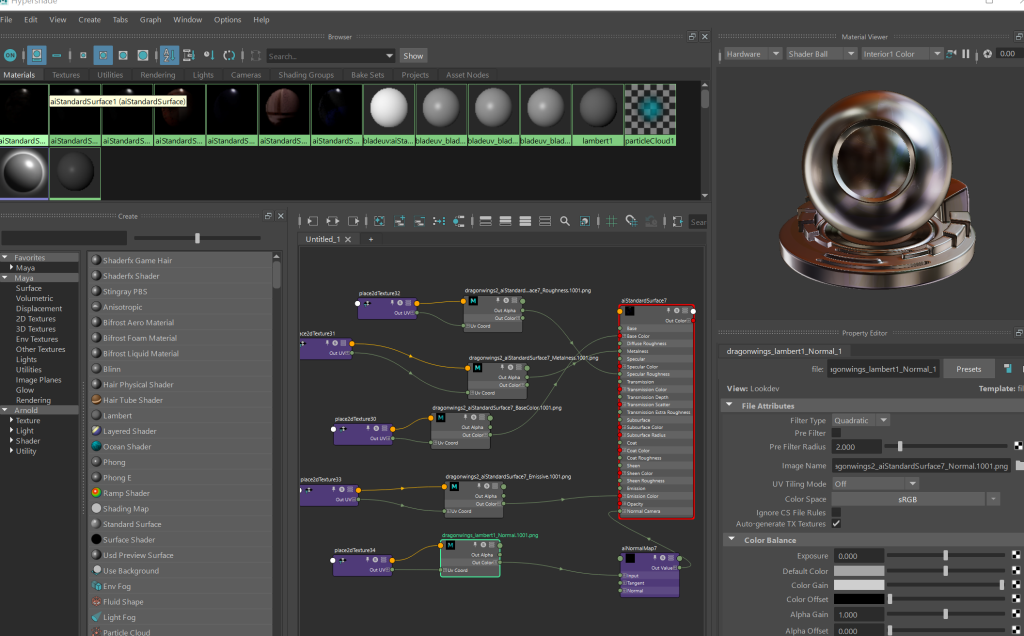The image size is (1024, 636).
Task: Collapse the Color Balance section
Action: click(x=731, y=540)
